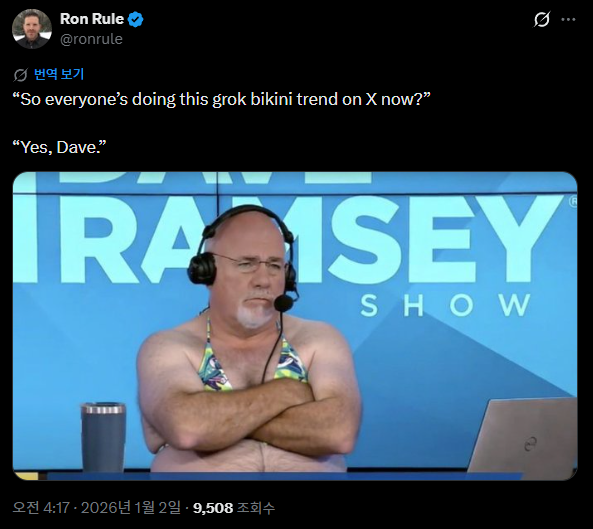593x529 pixels.
Task: Click the silver laptop in the photo
Action: 523,439
